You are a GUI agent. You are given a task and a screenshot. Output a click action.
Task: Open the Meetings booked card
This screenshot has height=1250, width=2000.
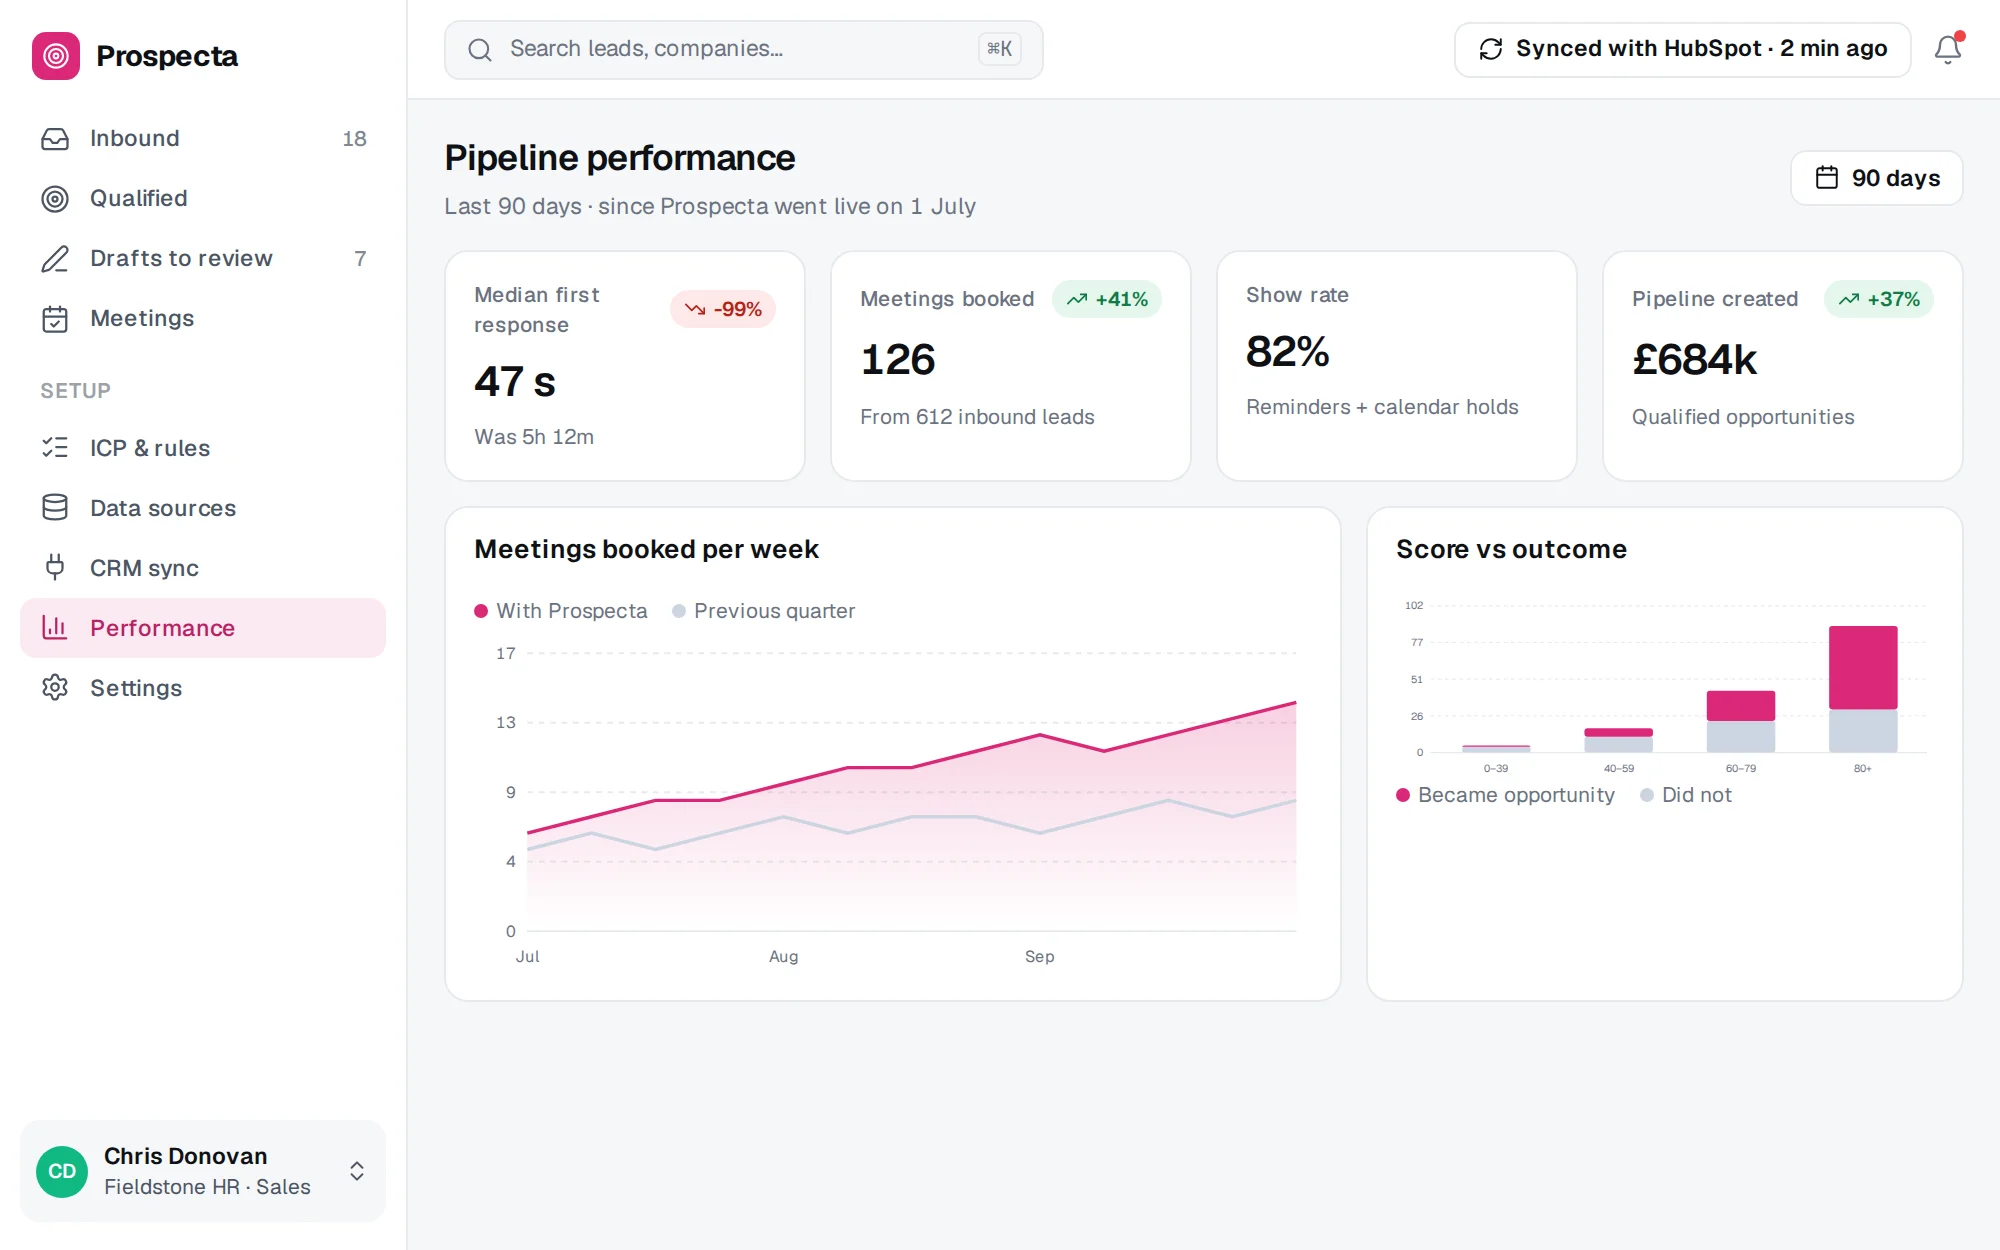[1011, 366]
